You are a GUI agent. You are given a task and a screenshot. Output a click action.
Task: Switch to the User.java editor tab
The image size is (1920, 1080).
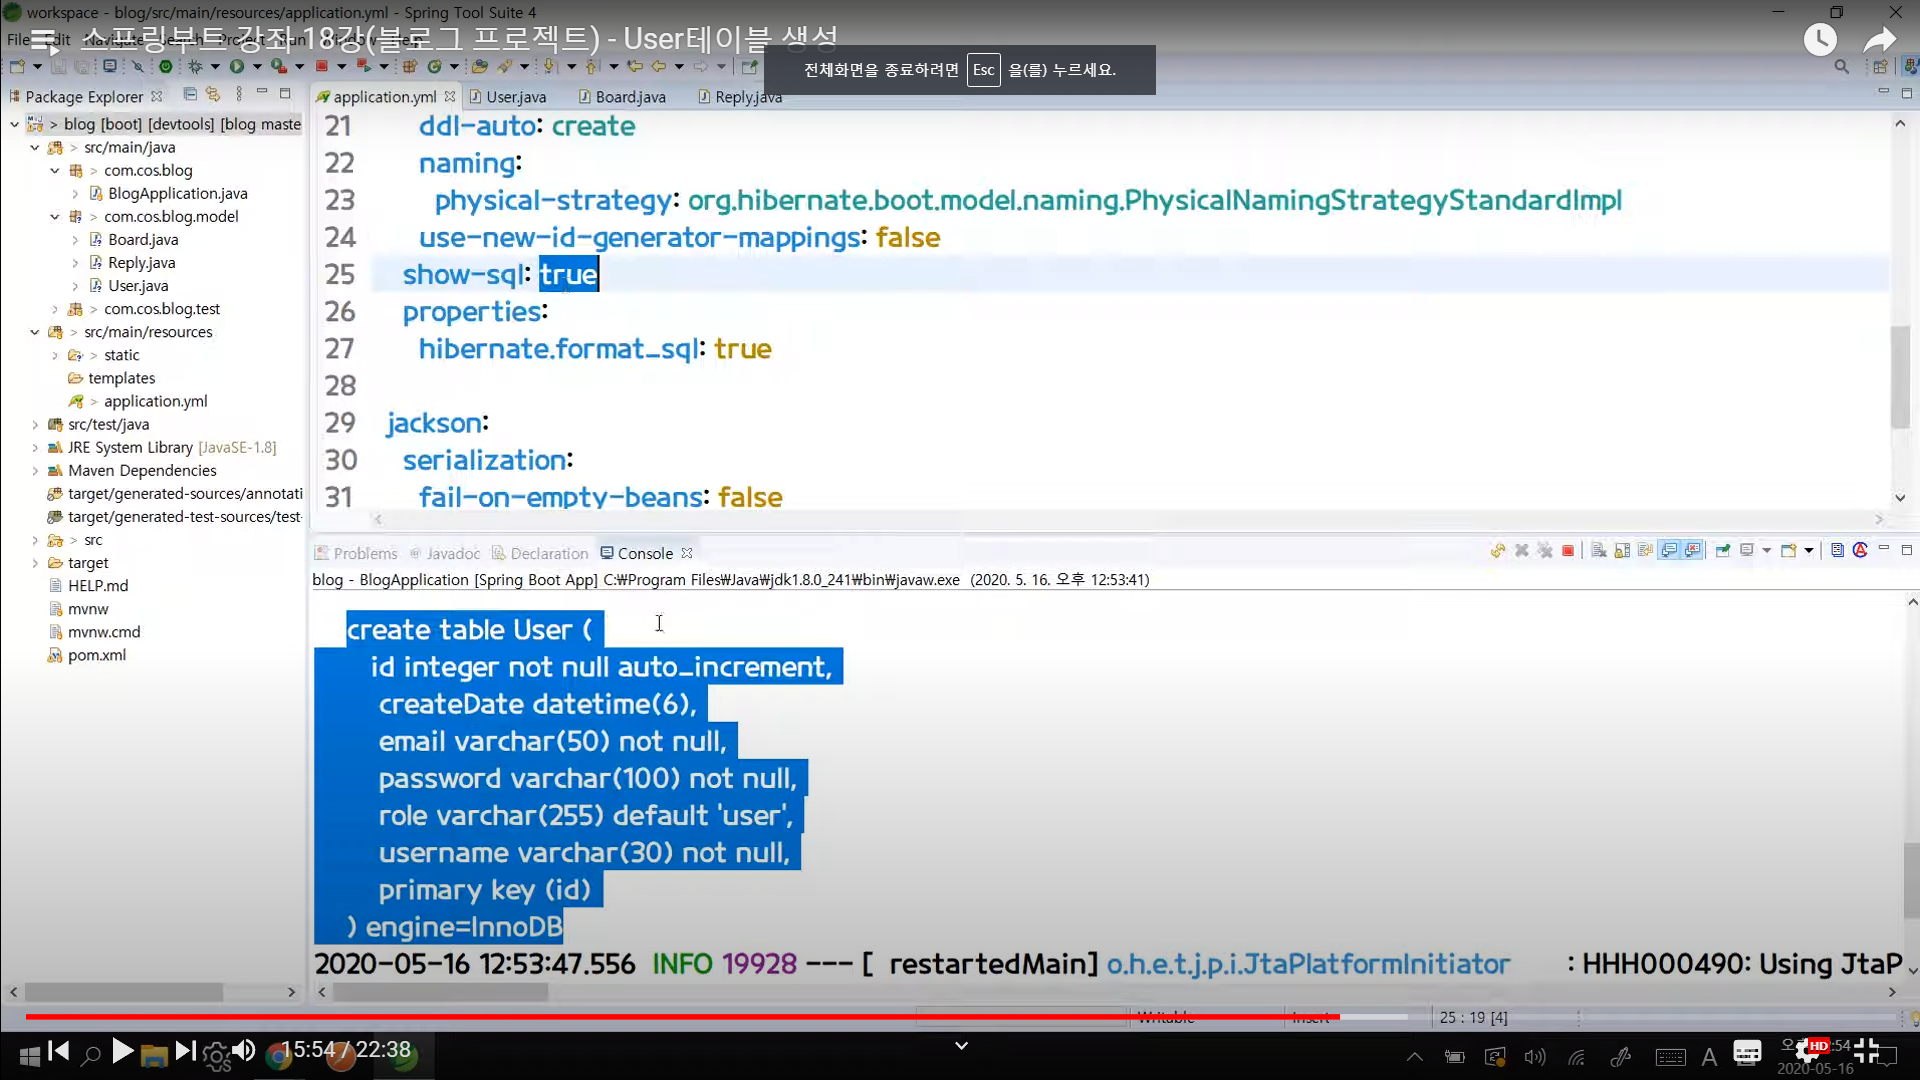click(x=515, y=97)
